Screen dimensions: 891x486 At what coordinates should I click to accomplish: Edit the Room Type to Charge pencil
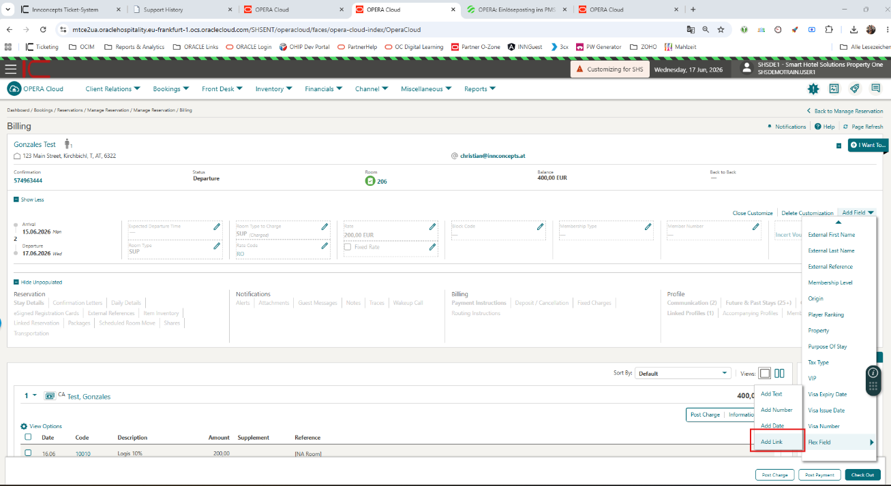(x=324, y=227)
